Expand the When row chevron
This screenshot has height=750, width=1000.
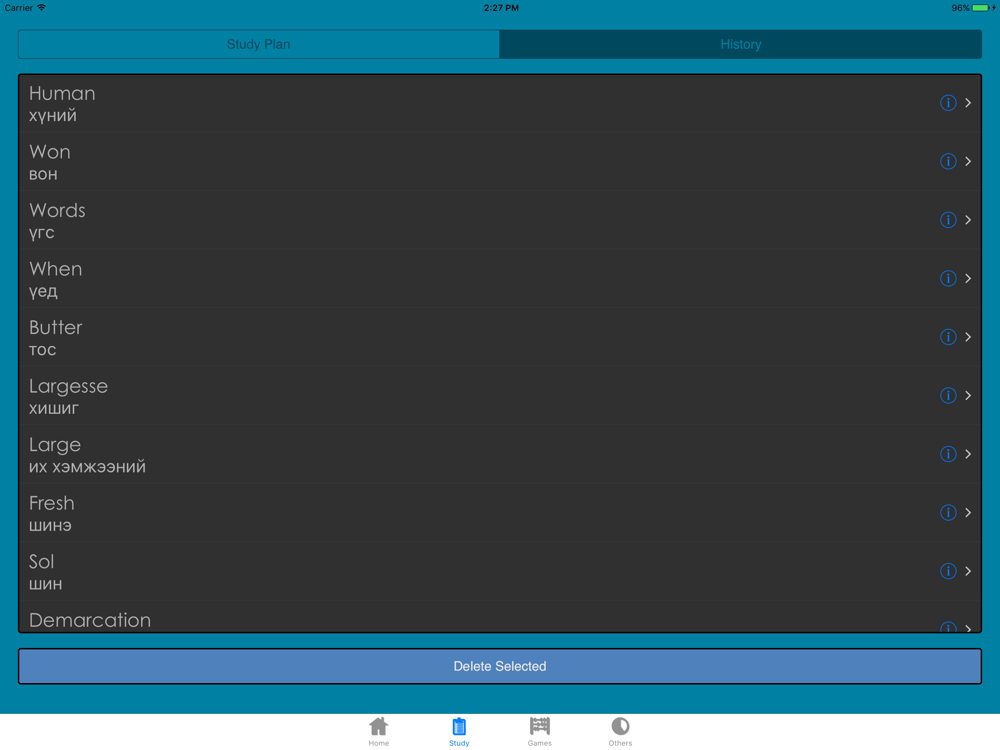pyautogui.click(x=968, y=279)
